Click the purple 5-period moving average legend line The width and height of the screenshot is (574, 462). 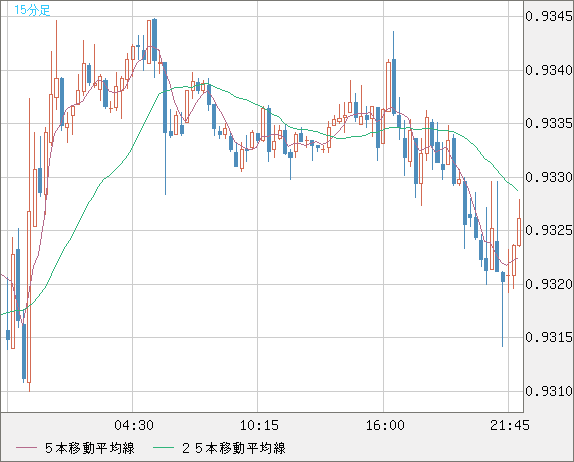tap(26, 448)
